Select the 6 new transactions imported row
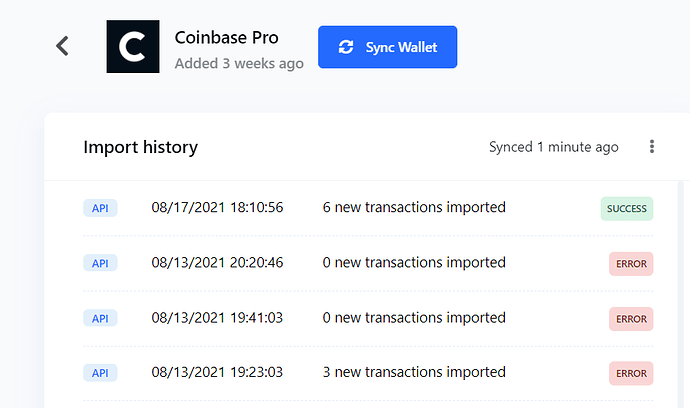The image size is (690, 408). point(368,208)
